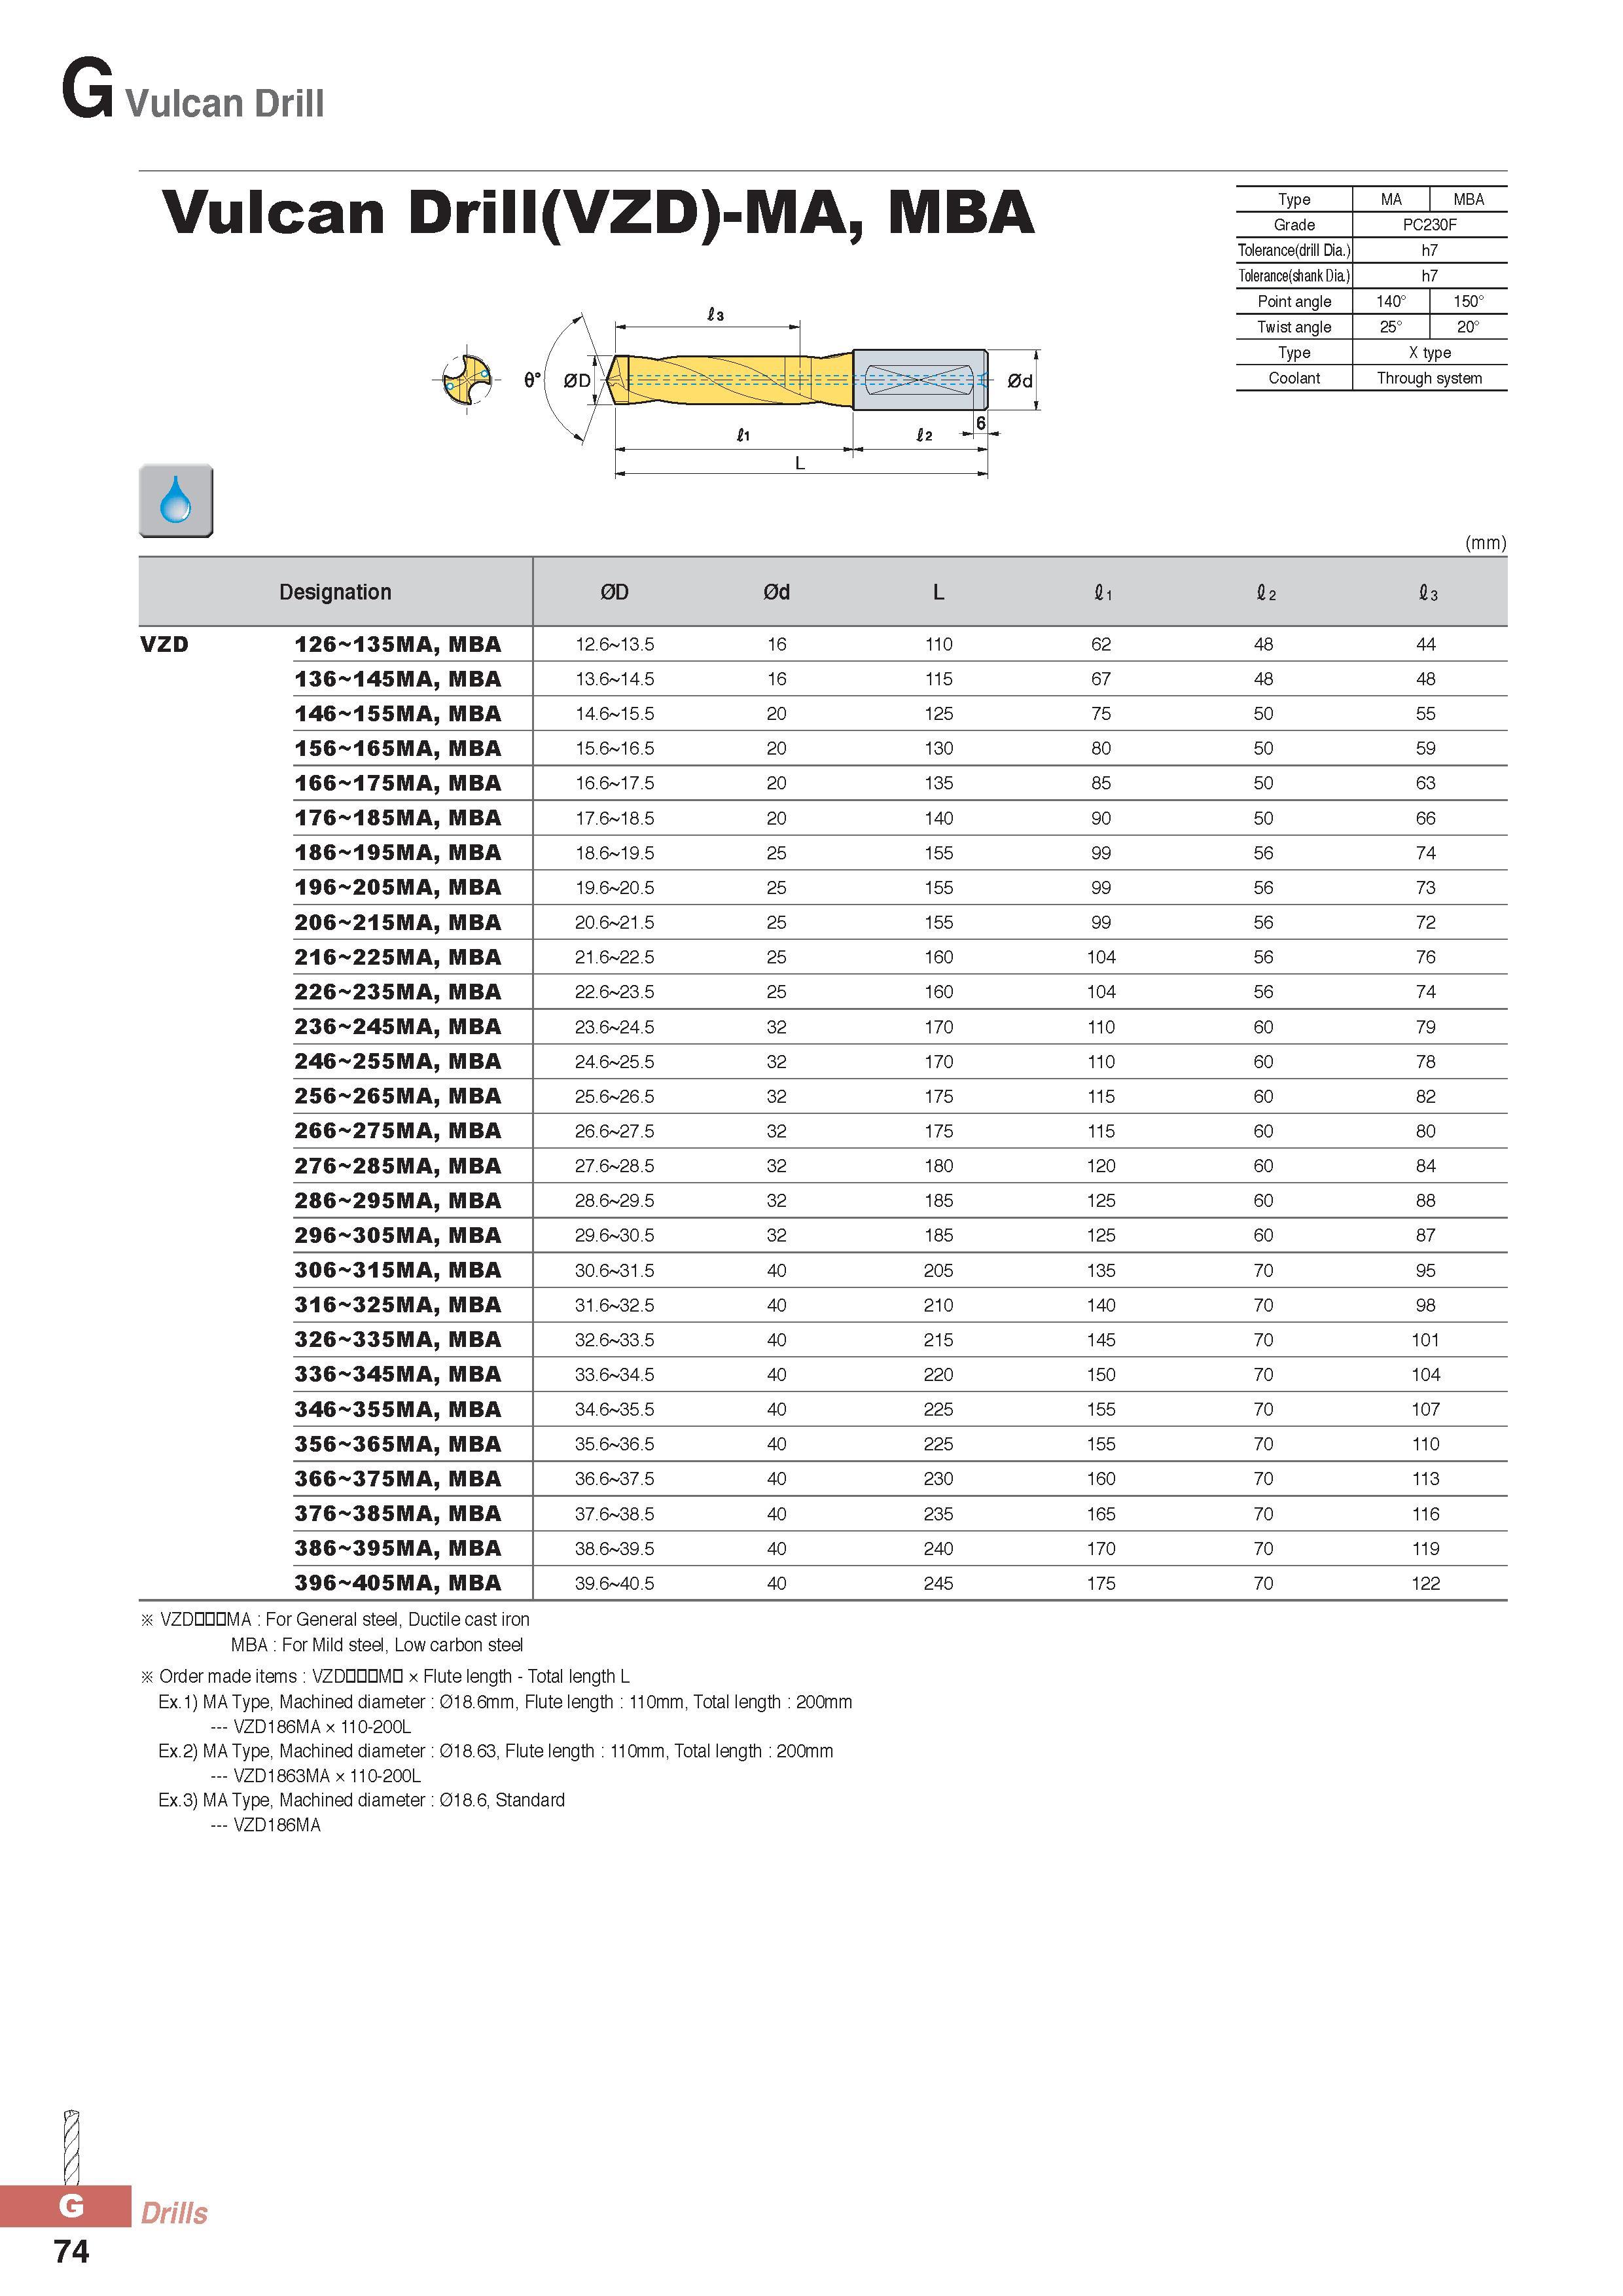This screenshot has height=2296, width=1623.
Task: Select the "150°" point angle value
Action: pyautogui.click(x=1468, y=301)
